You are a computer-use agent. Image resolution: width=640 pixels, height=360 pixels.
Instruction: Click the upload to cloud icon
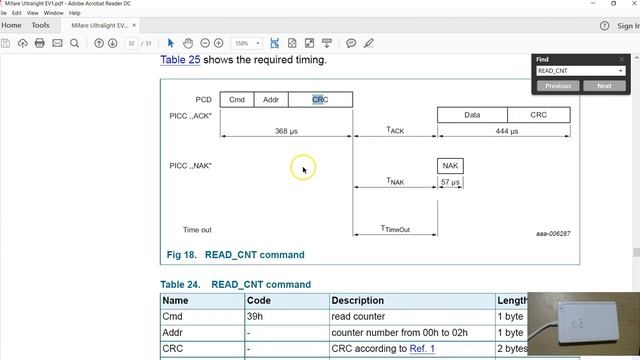click(x=22, y=43)
